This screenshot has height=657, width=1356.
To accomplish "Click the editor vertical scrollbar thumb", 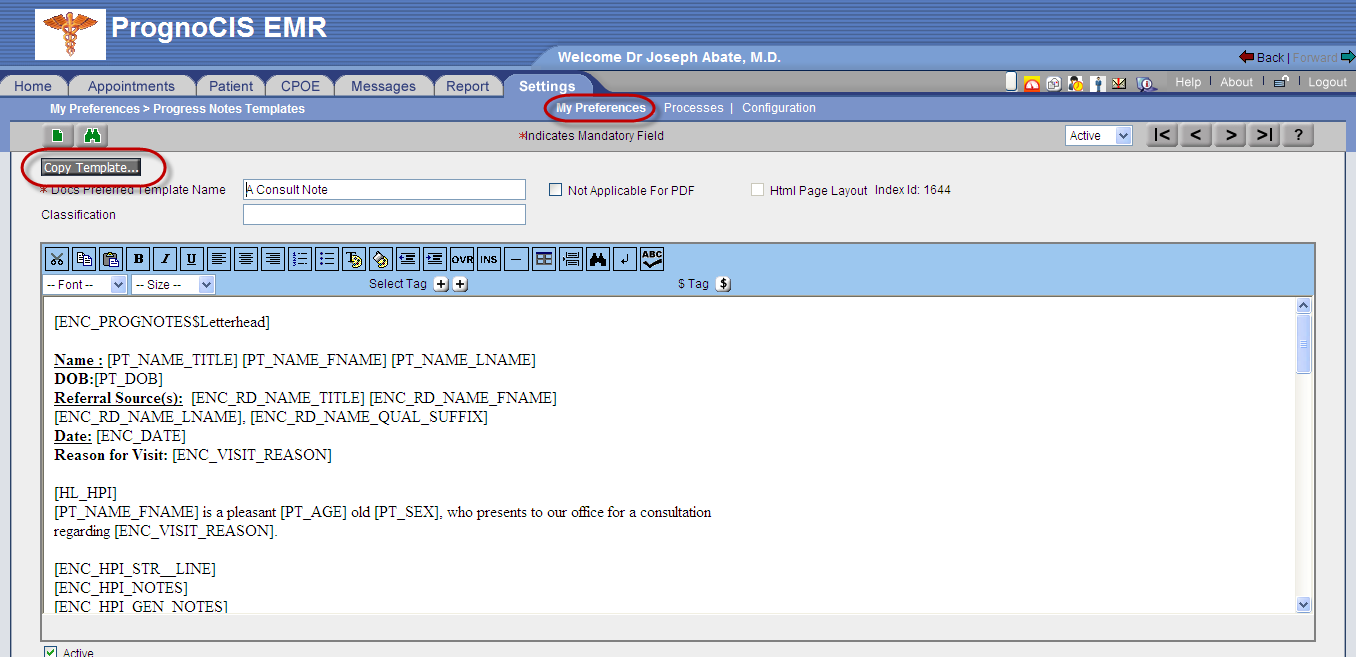I will coord(1303,344).
